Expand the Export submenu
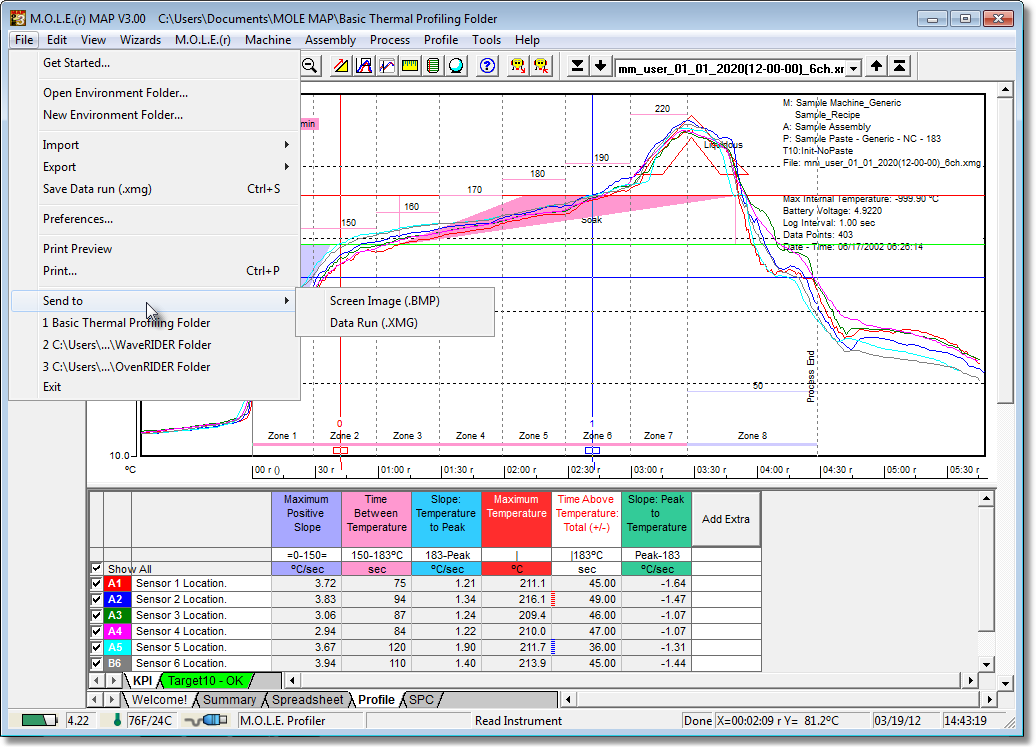The width and height of the screenshot is (1036, 749). pyautogui.click(x=155, y=167)
